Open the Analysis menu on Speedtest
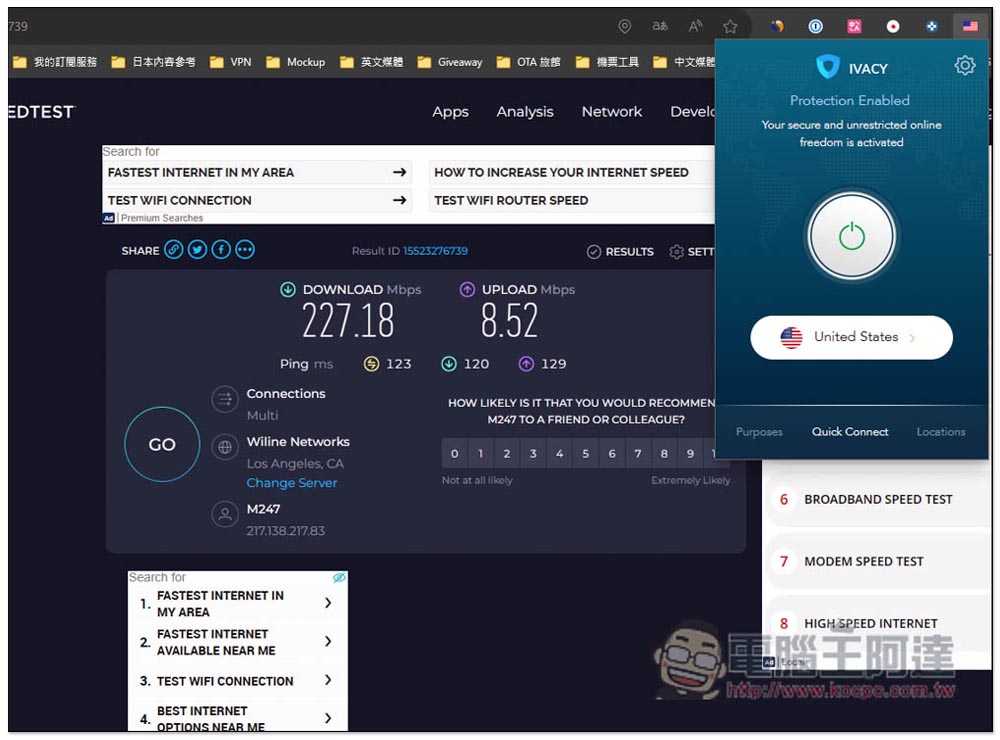1000x740 pixels. [x=525, y=112]
